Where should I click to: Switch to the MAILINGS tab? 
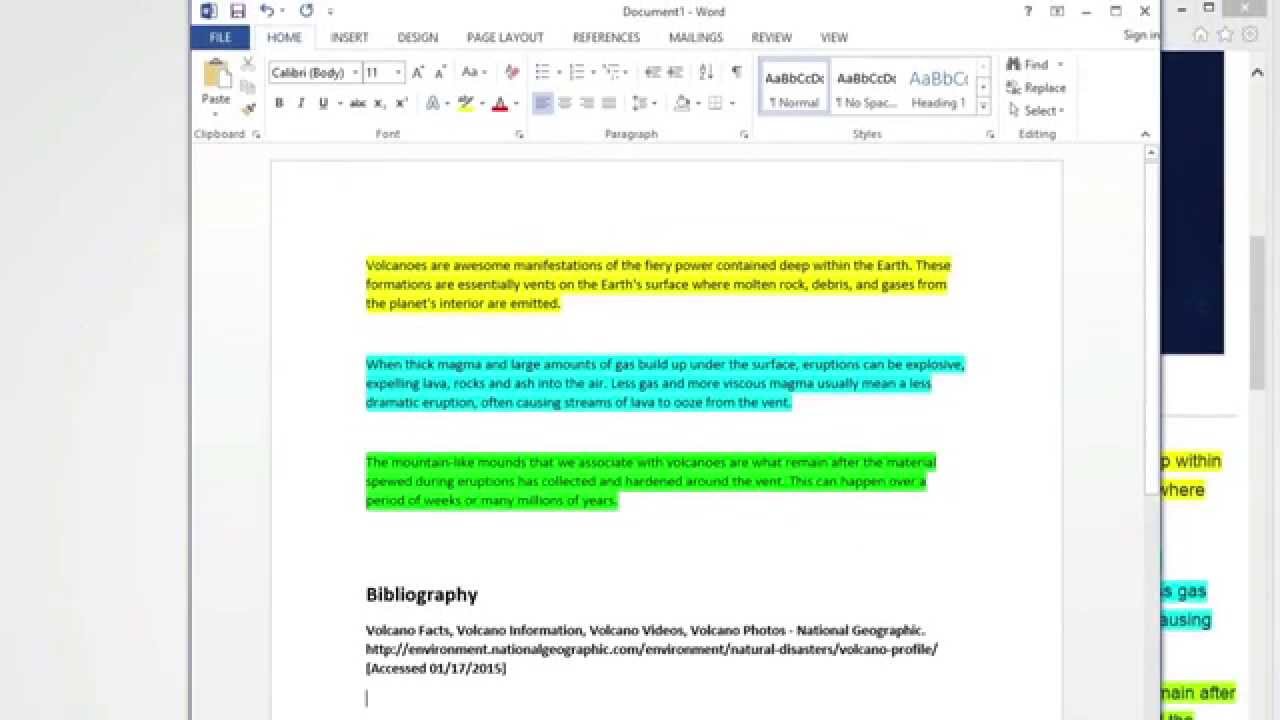696,37
